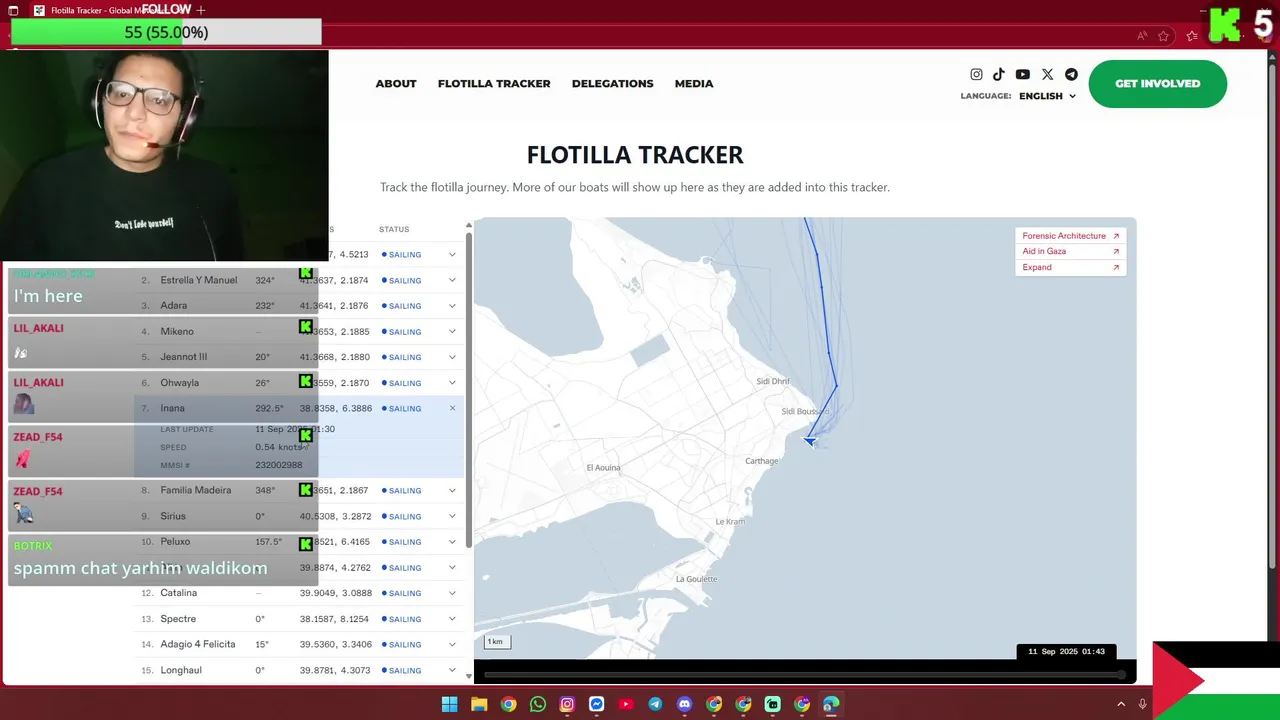Open Discord from the taskbar
The height and width of the screenshot is (720, 1280).
tap(684, 704)
